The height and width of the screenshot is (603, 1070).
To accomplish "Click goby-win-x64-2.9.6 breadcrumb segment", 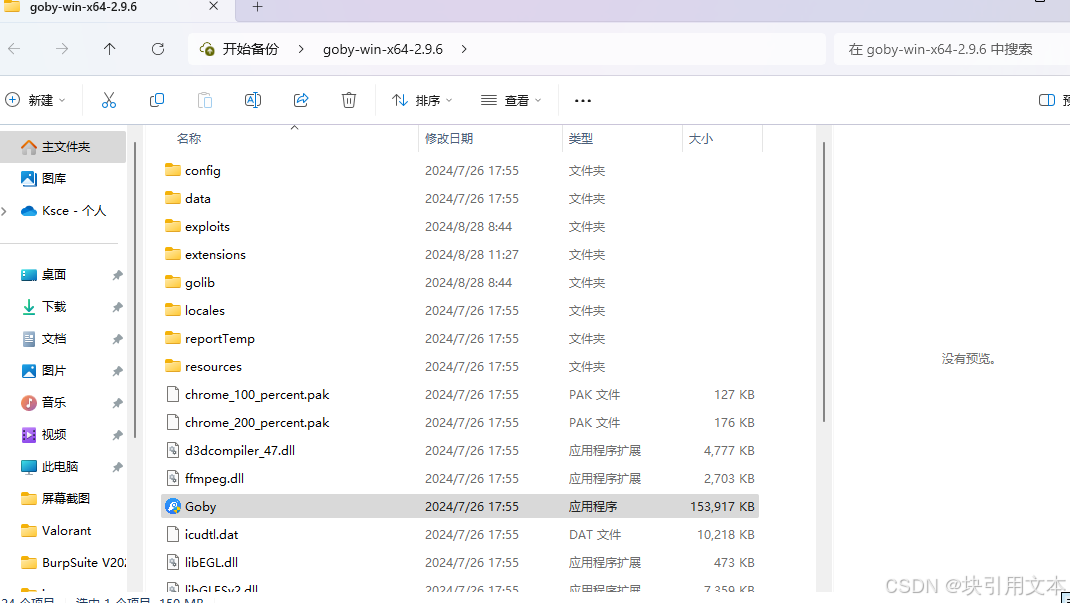I will click(383, 49).
